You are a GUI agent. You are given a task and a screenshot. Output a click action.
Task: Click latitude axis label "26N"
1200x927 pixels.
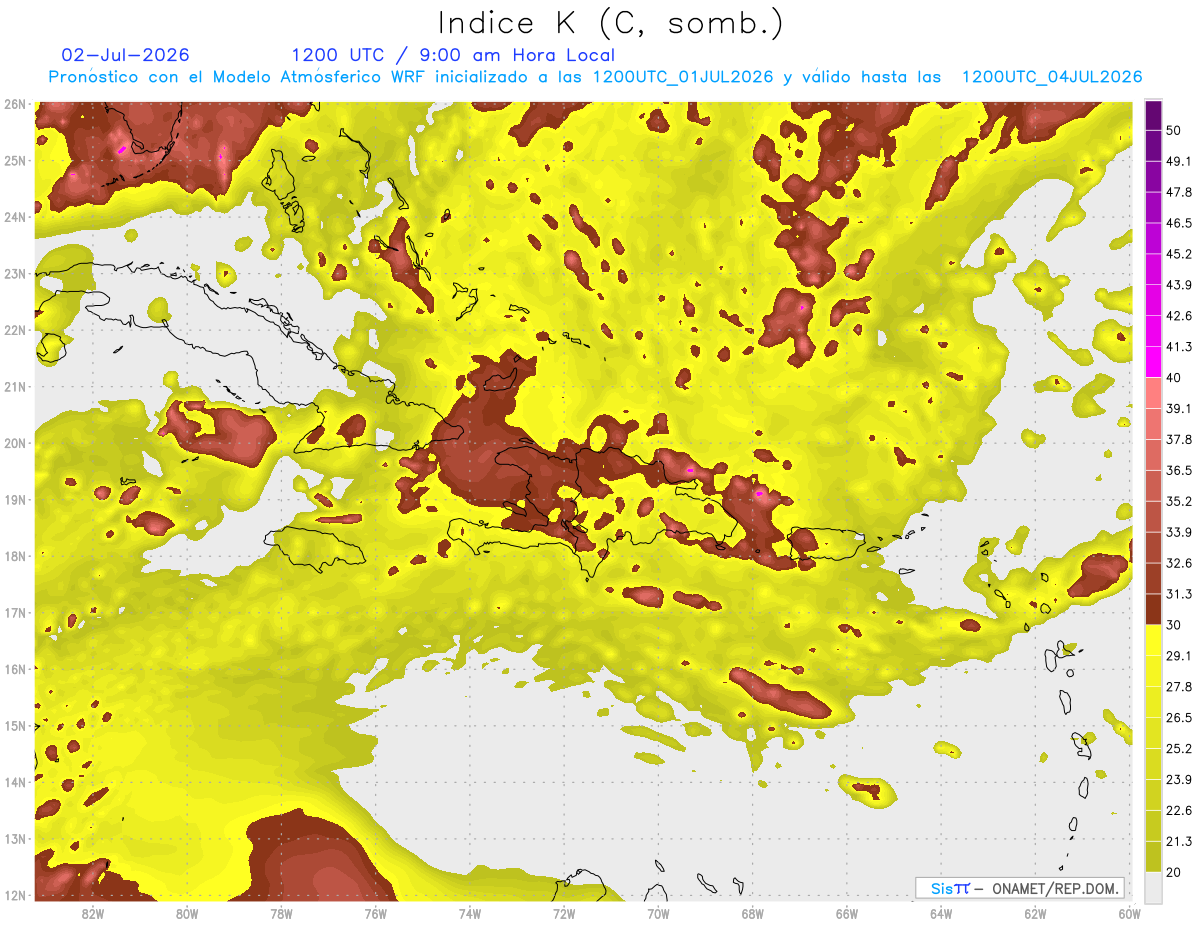click(x=14, y=104)
